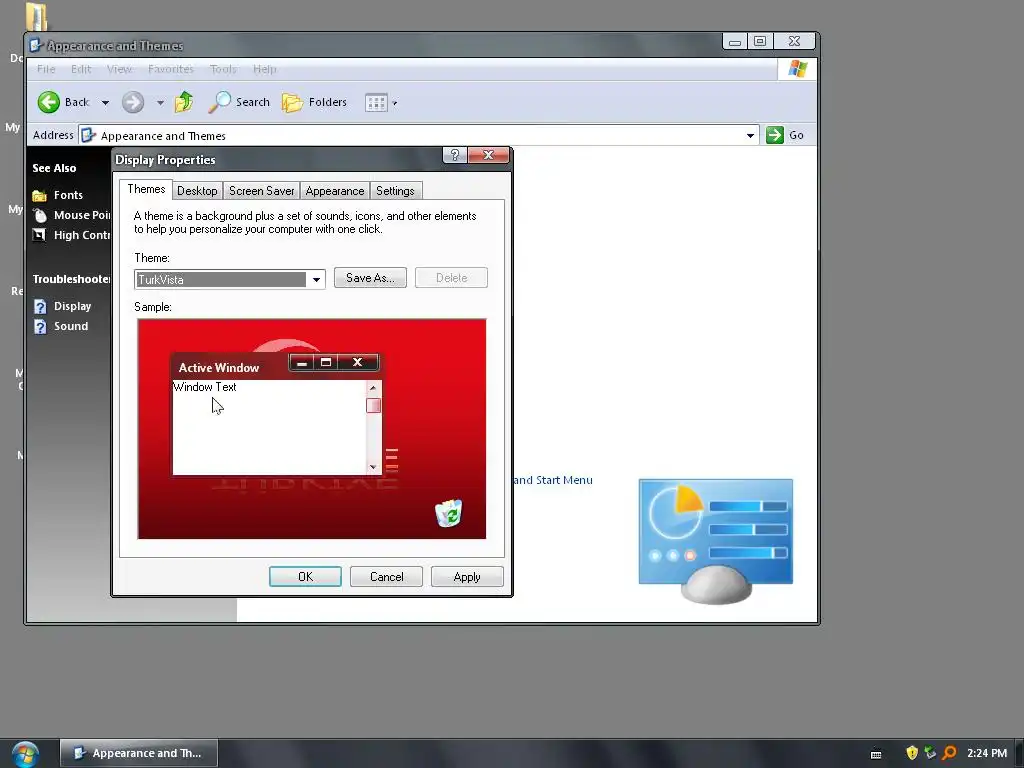1024x768 pixels.
Task: Click the Forward arrow toolbar icon
Action: [133, 102]
